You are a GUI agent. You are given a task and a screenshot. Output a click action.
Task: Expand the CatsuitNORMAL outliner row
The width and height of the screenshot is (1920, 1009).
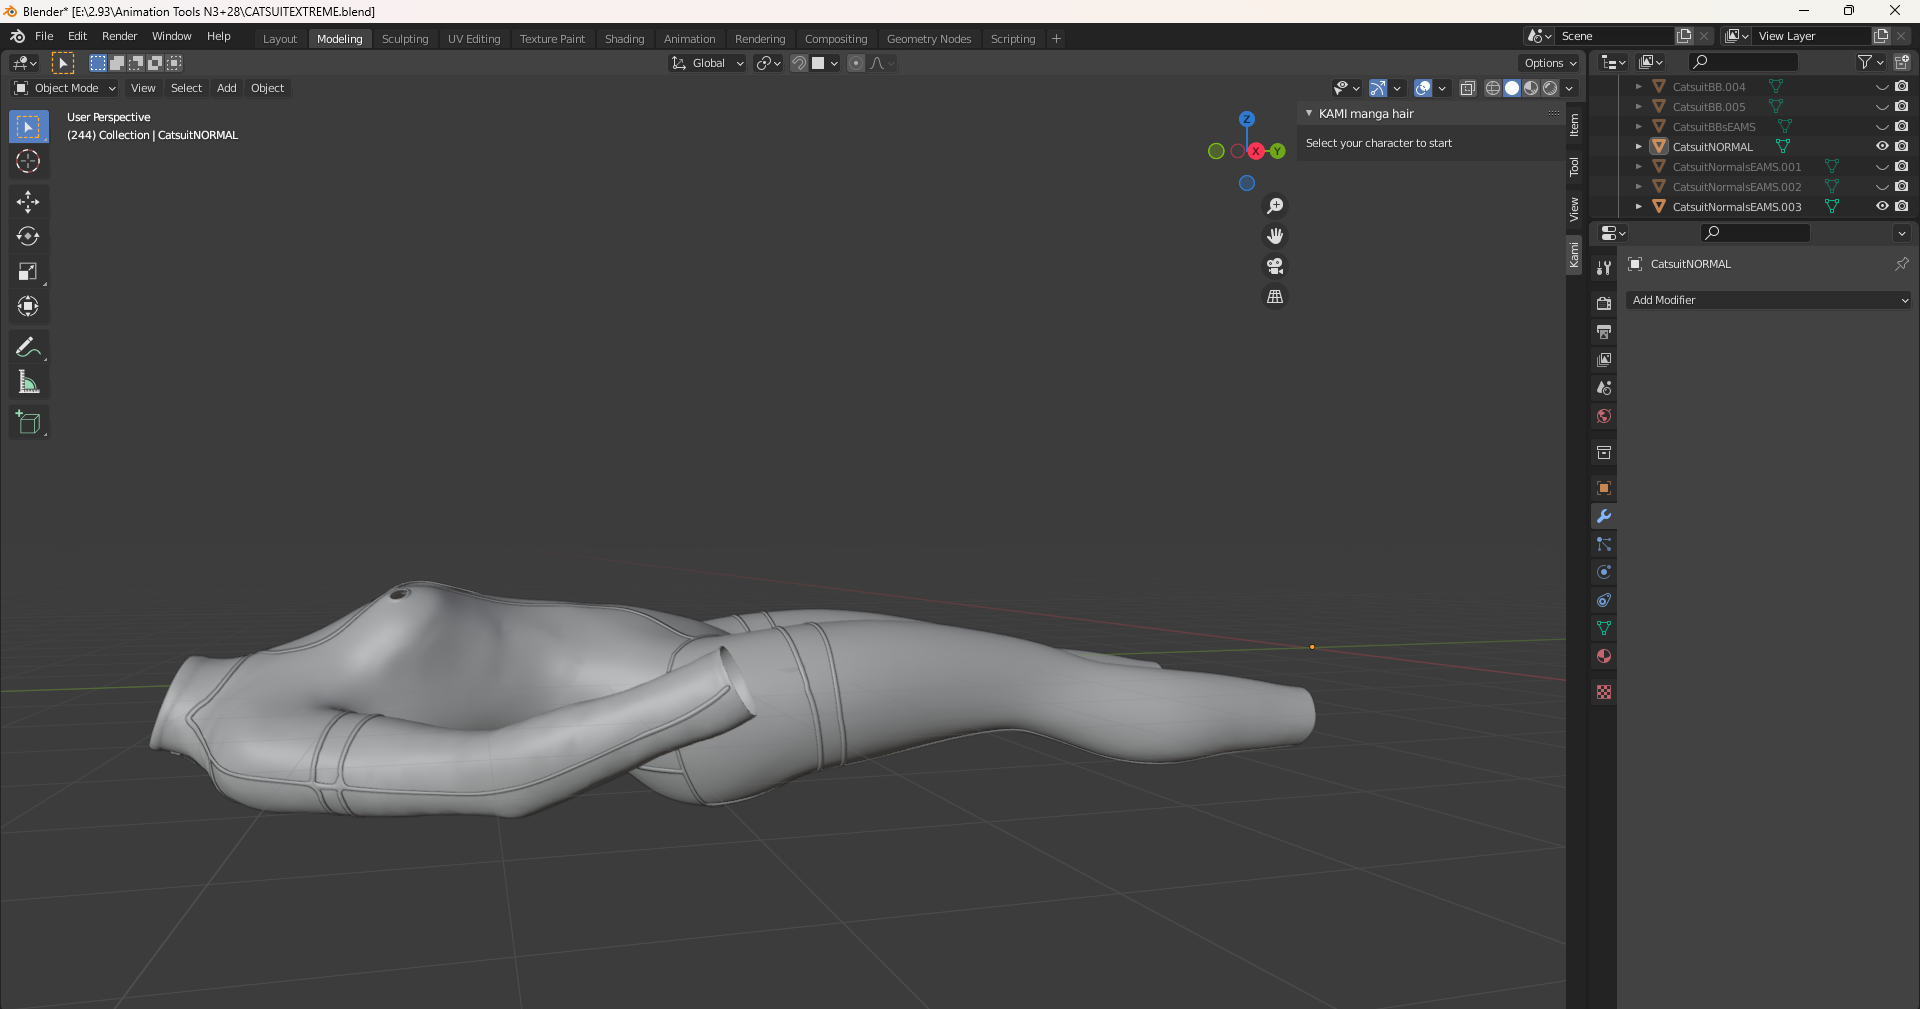[x=1638, y=147]
